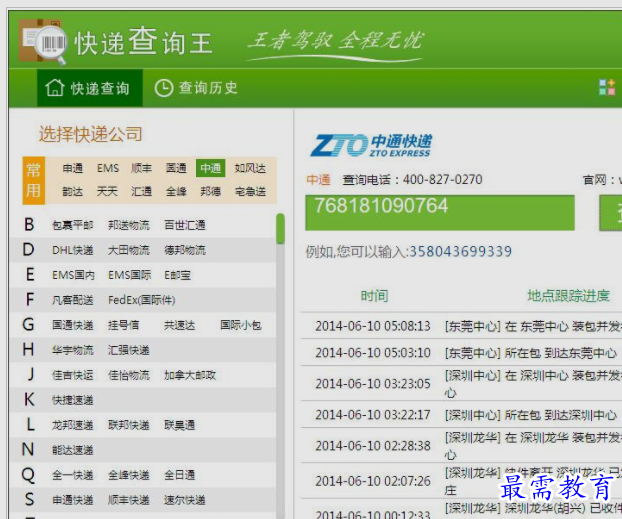This screenshot has width=622, height=519.
Task: Select EMS国际 under letter E
Action: [x=130, y=275]
